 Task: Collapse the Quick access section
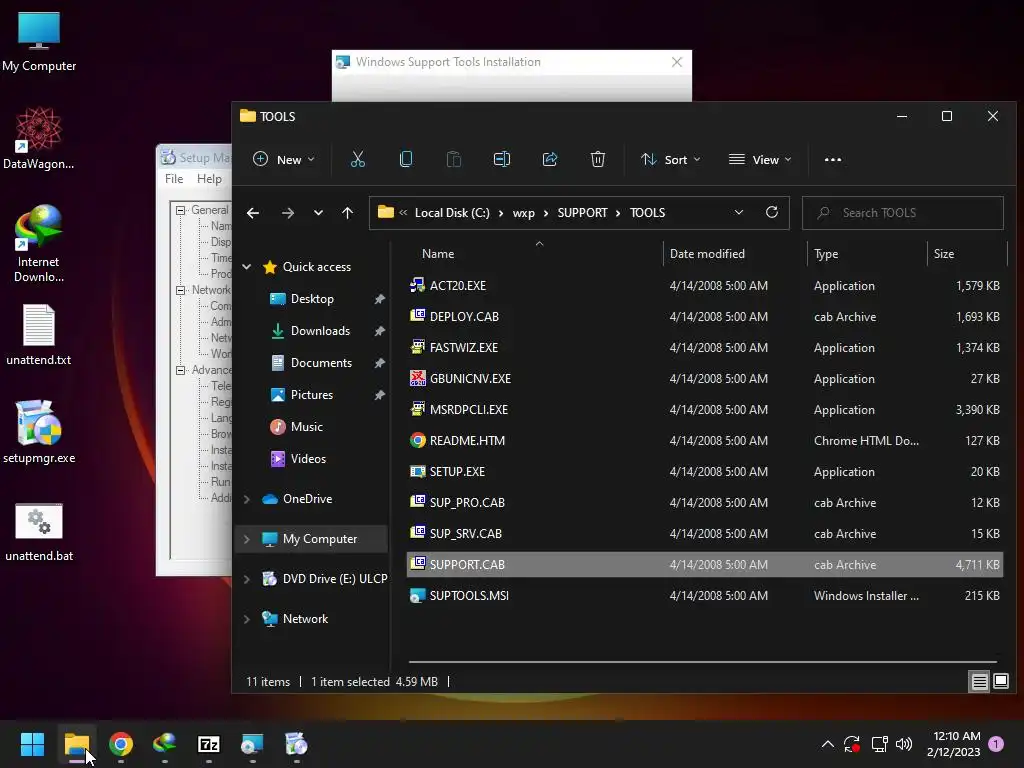click(x=247, y=266)
